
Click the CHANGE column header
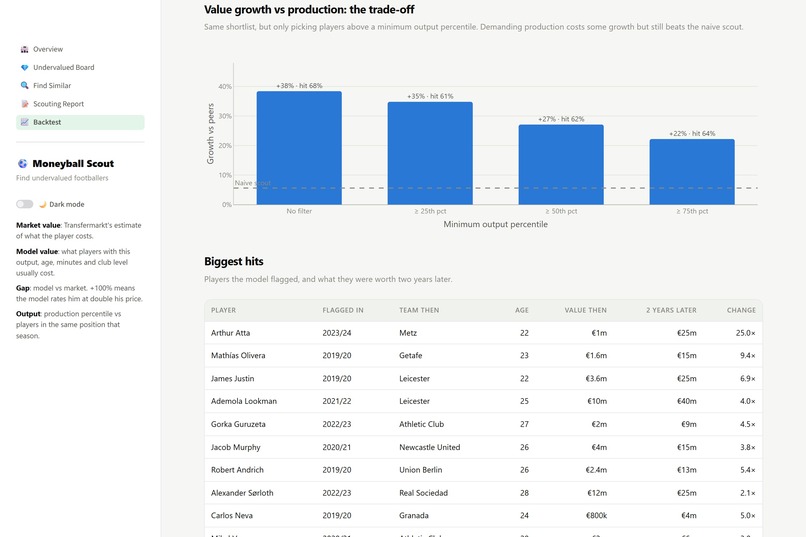(741, 310)
